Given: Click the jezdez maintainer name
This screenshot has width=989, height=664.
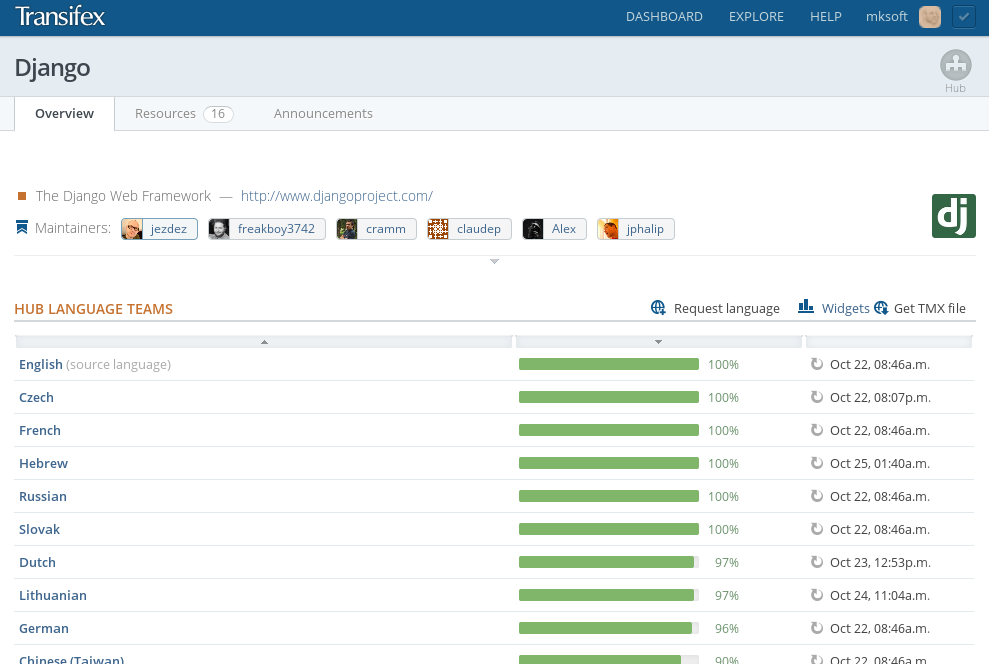Looking at the screenshot, I should click(168, 229).
